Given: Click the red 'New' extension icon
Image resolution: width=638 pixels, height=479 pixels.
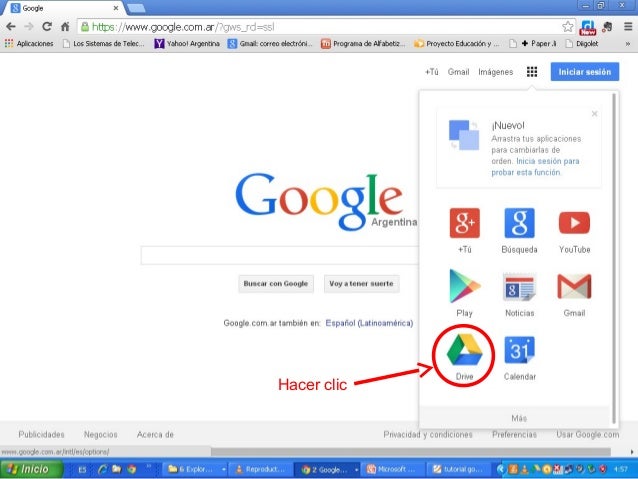Looking at the screenshot, I should point(588,27).
